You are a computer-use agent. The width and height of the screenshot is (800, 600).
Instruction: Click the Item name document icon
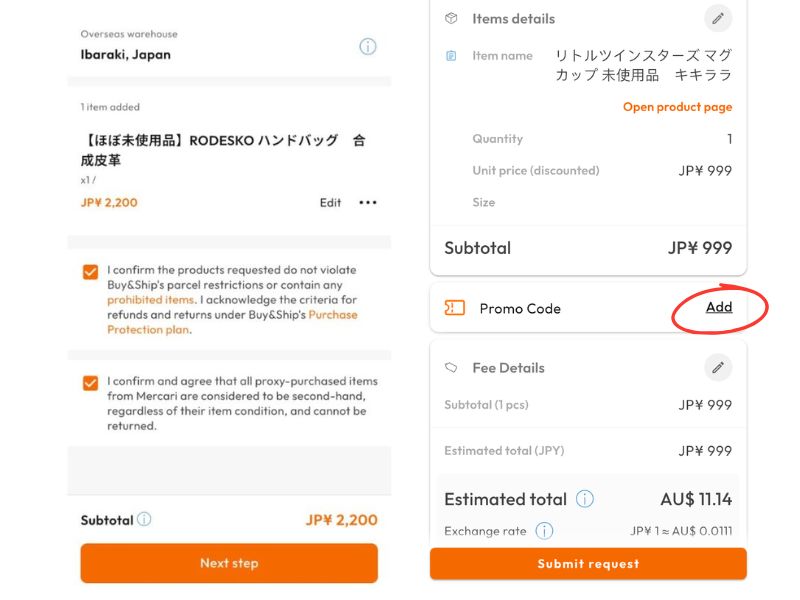point(452,56)
